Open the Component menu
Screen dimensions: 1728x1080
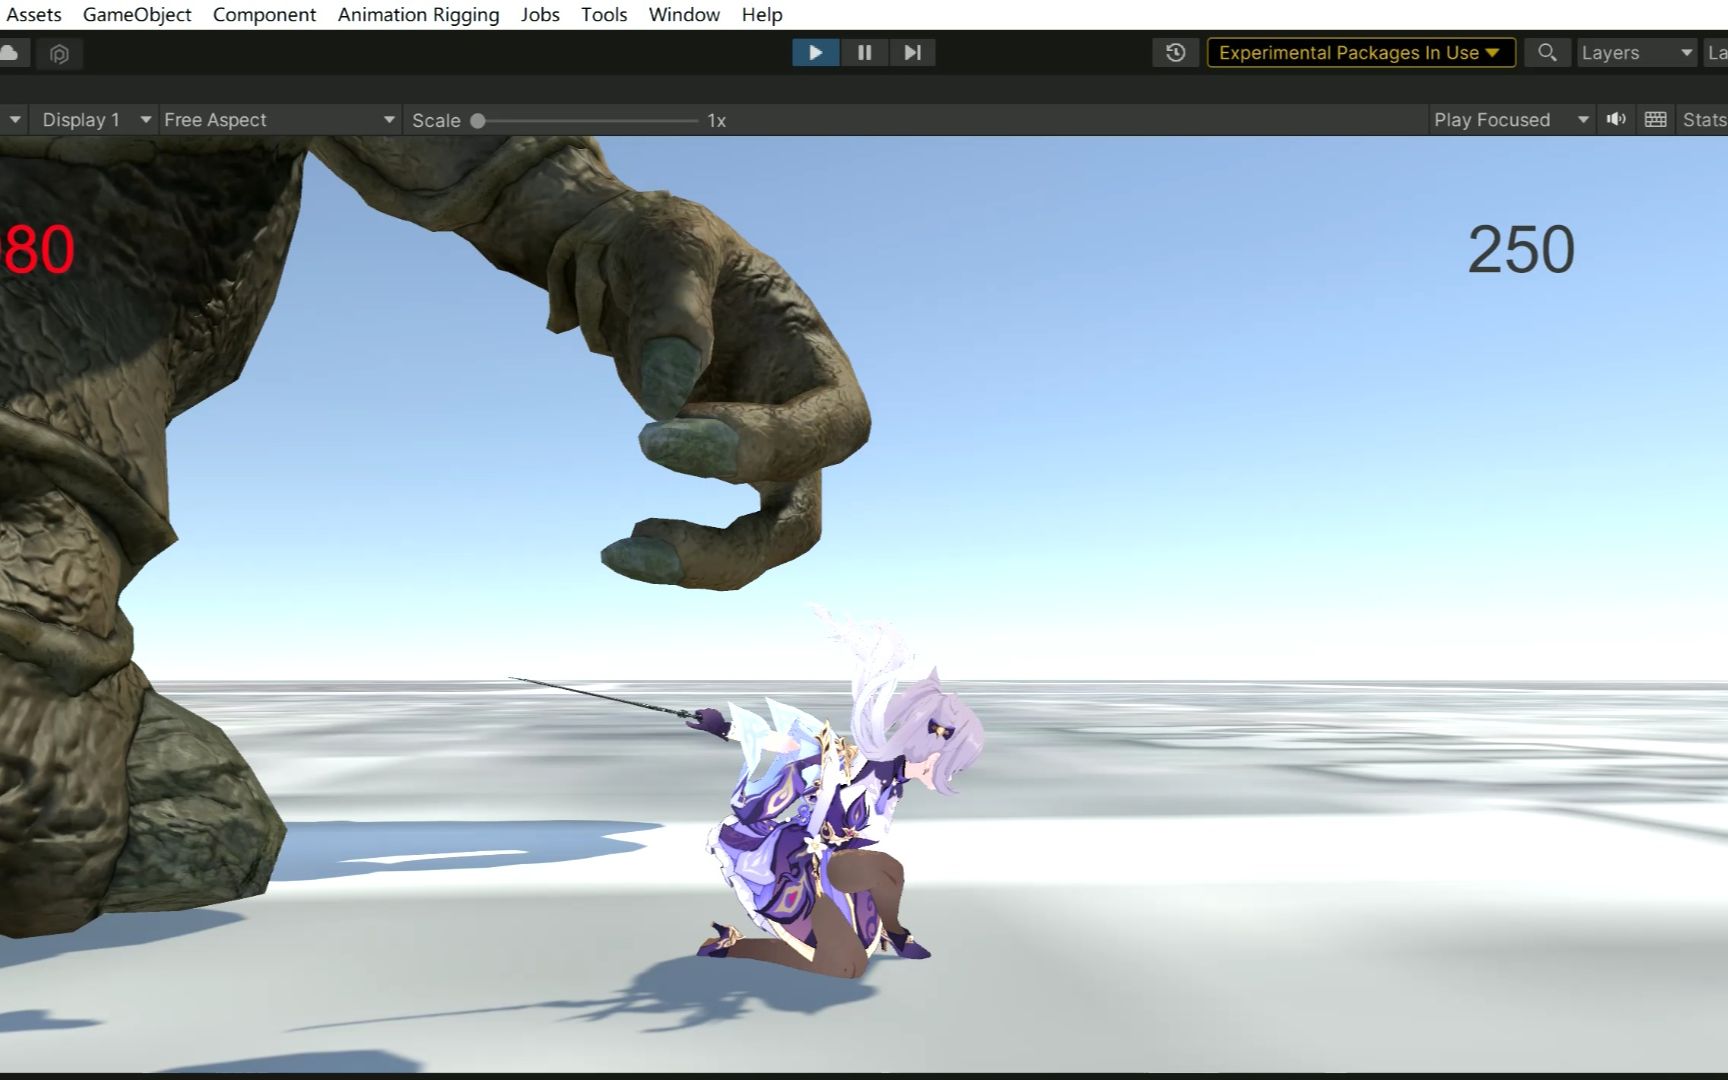[x=264, y=15]
